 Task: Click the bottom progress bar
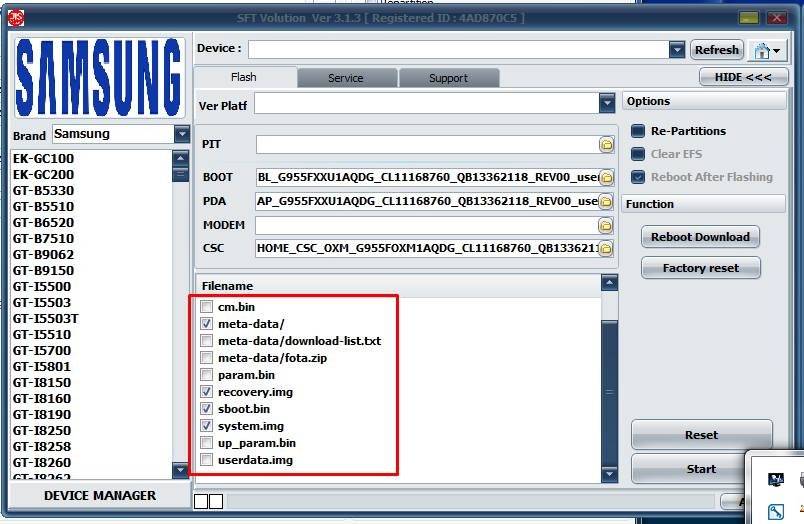(x=471, y=501)
